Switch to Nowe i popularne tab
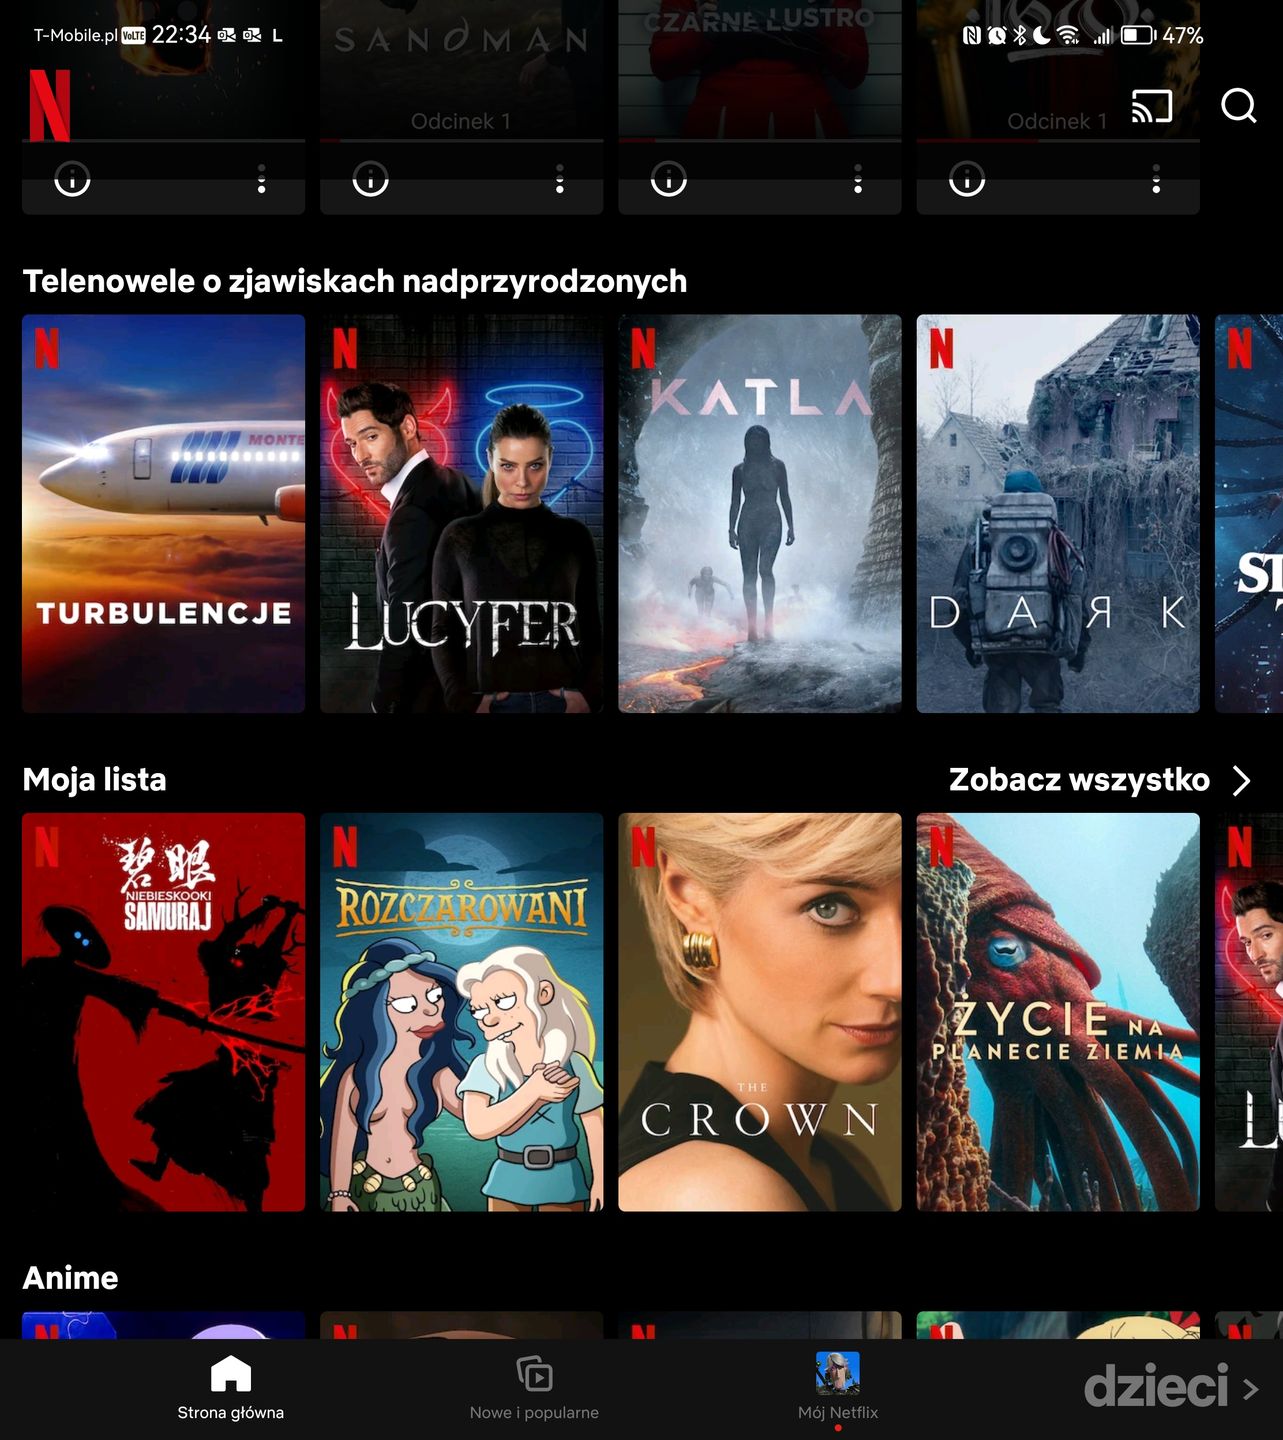1283x1440 pixels. tap(534, 1388)
